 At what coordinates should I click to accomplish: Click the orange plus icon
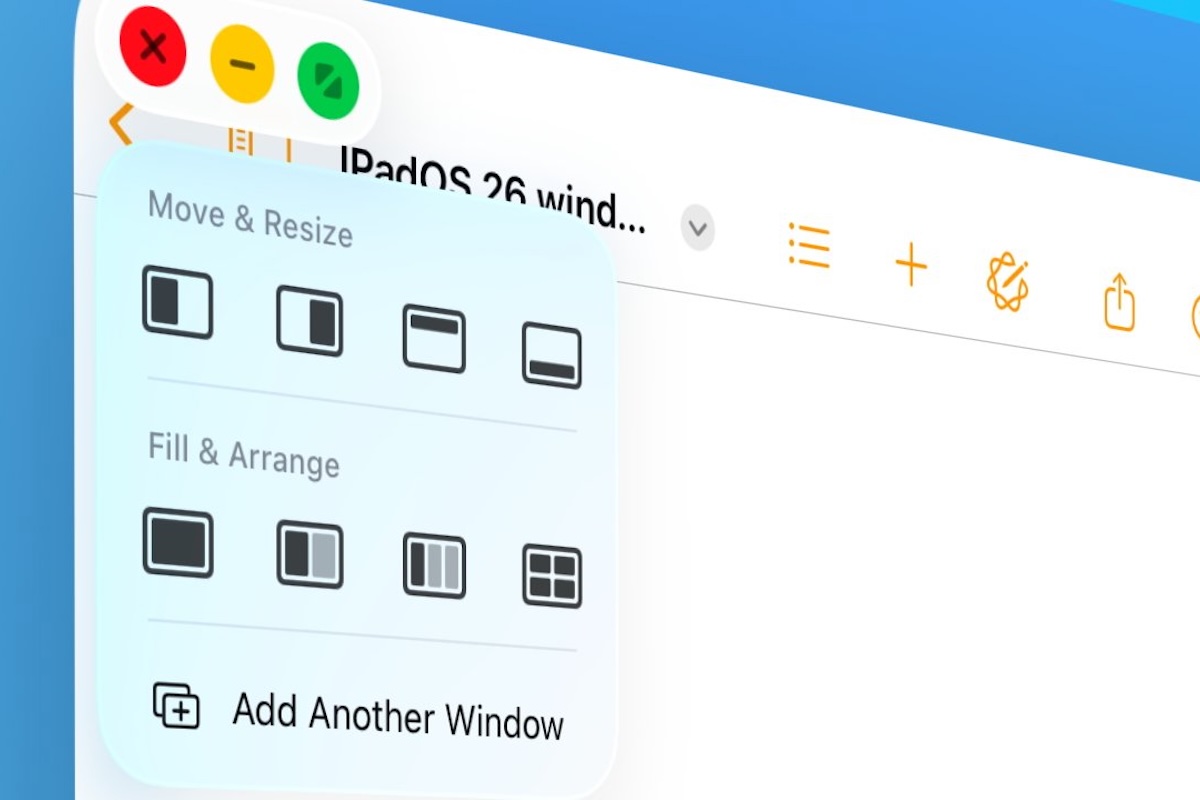point(910,266)
